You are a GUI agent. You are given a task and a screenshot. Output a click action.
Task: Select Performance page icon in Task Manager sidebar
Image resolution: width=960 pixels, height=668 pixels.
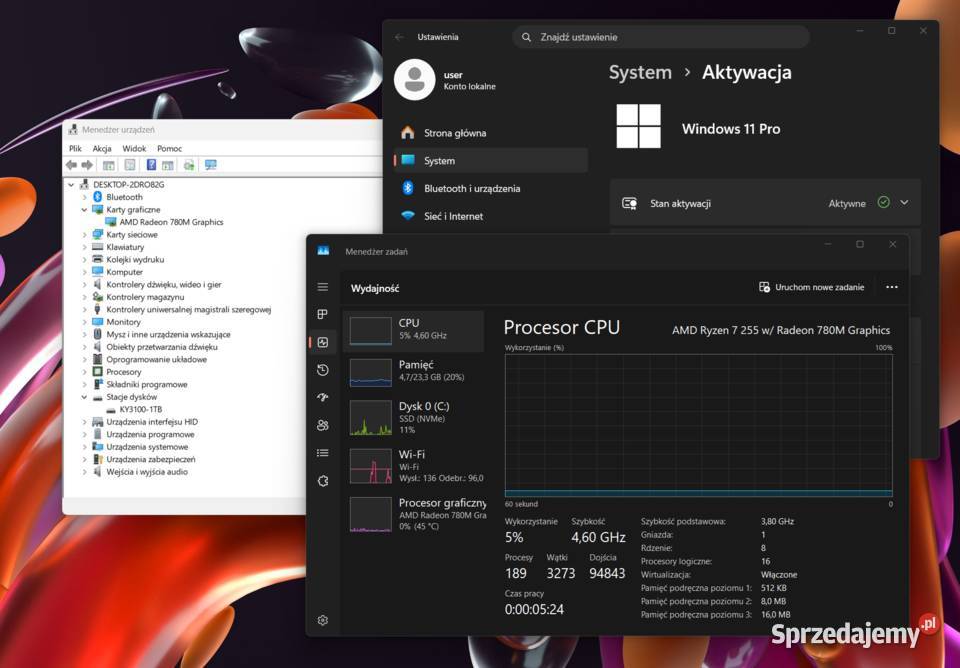pyautogui.click(x=323, y=342)
